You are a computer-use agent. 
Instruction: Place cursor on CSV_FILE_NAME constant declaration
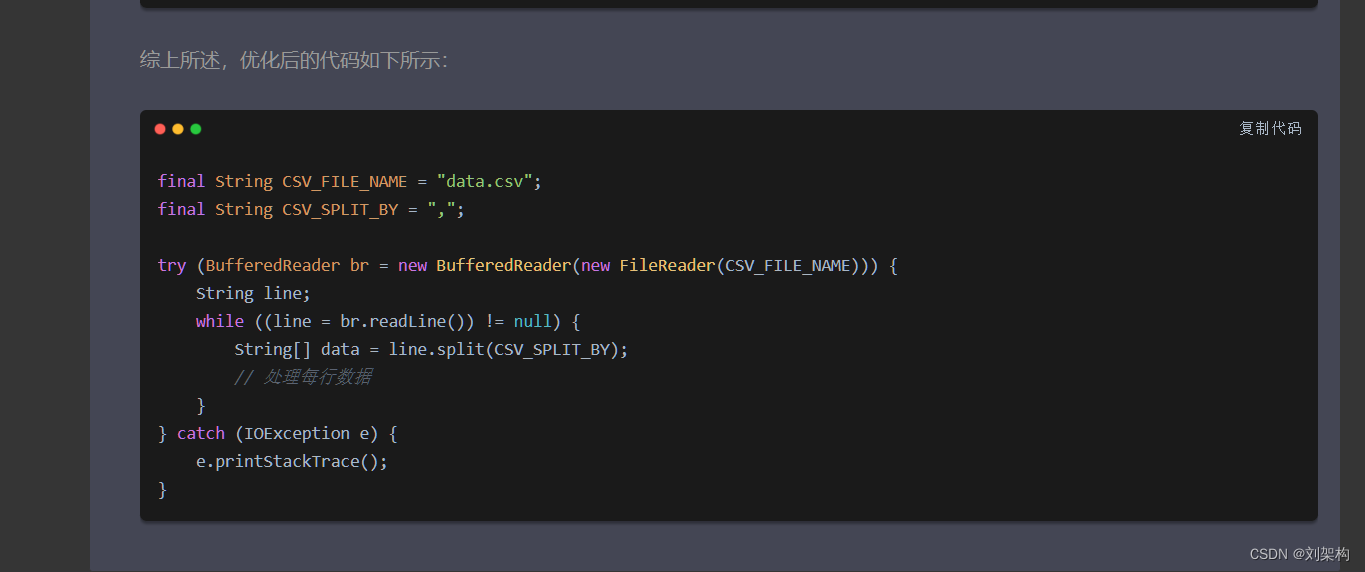[x=344, y=181]
